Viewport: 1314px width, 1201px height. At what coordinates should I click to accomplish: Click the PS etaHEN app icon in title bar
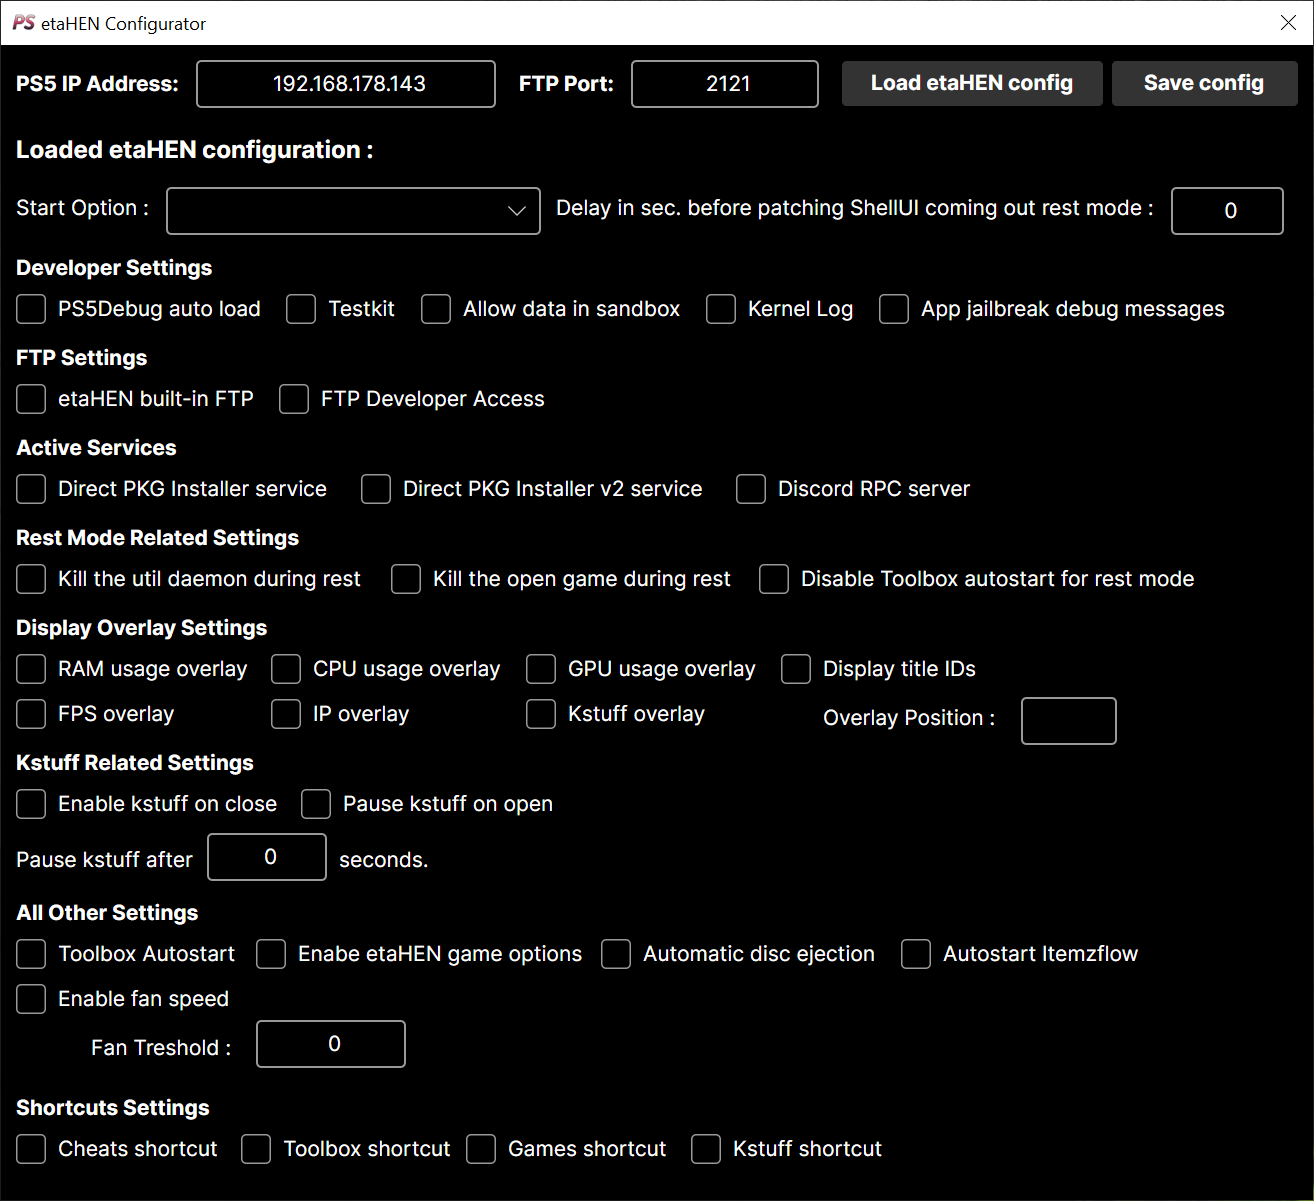pyautogui.click(x=24, y=23)
